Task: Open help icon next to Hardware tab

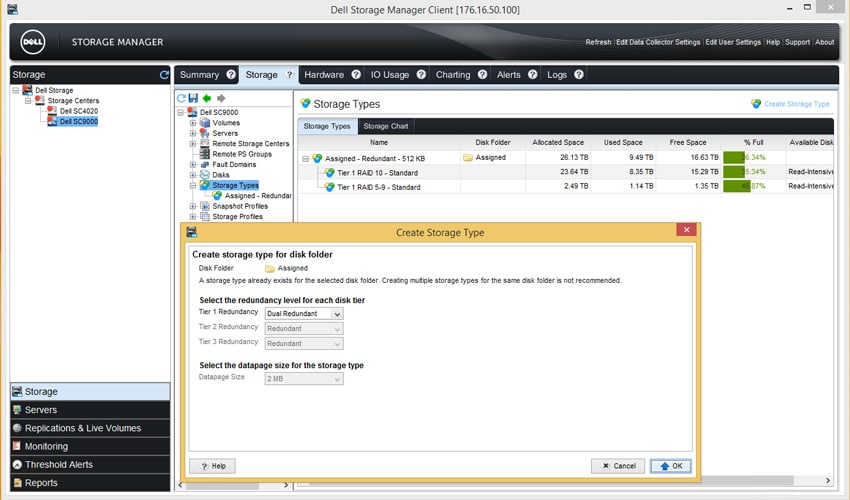Action: (x=356, y=75)
